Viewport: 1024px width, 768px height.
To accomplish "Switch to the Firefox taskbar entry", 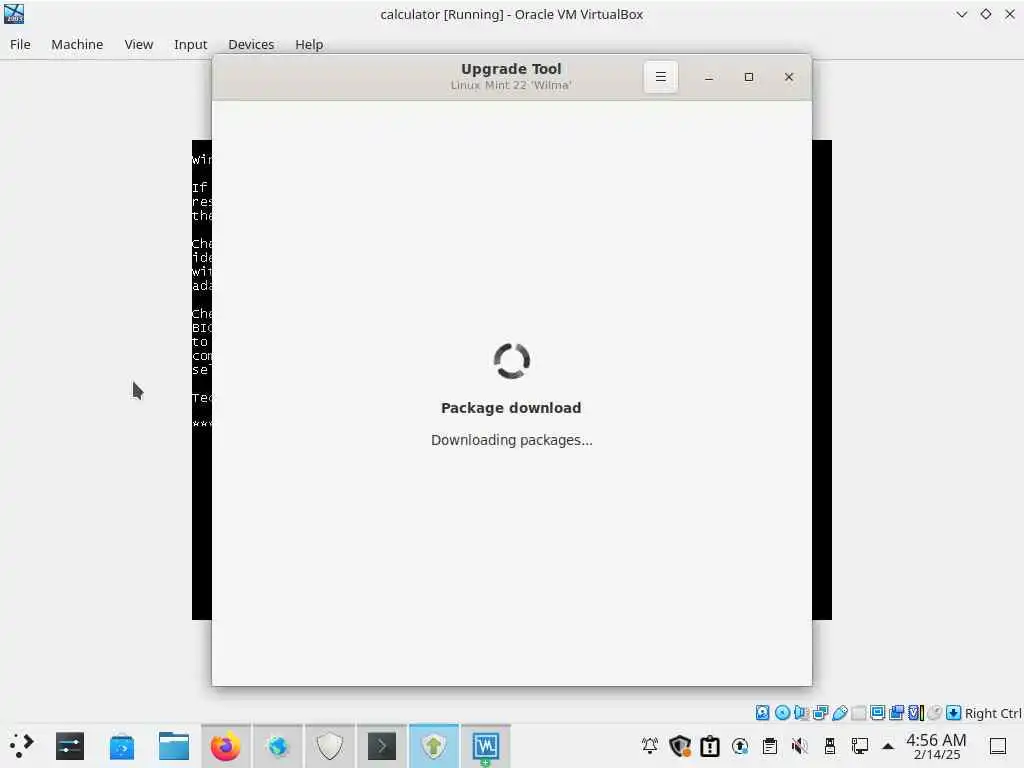I will [225, 746].
